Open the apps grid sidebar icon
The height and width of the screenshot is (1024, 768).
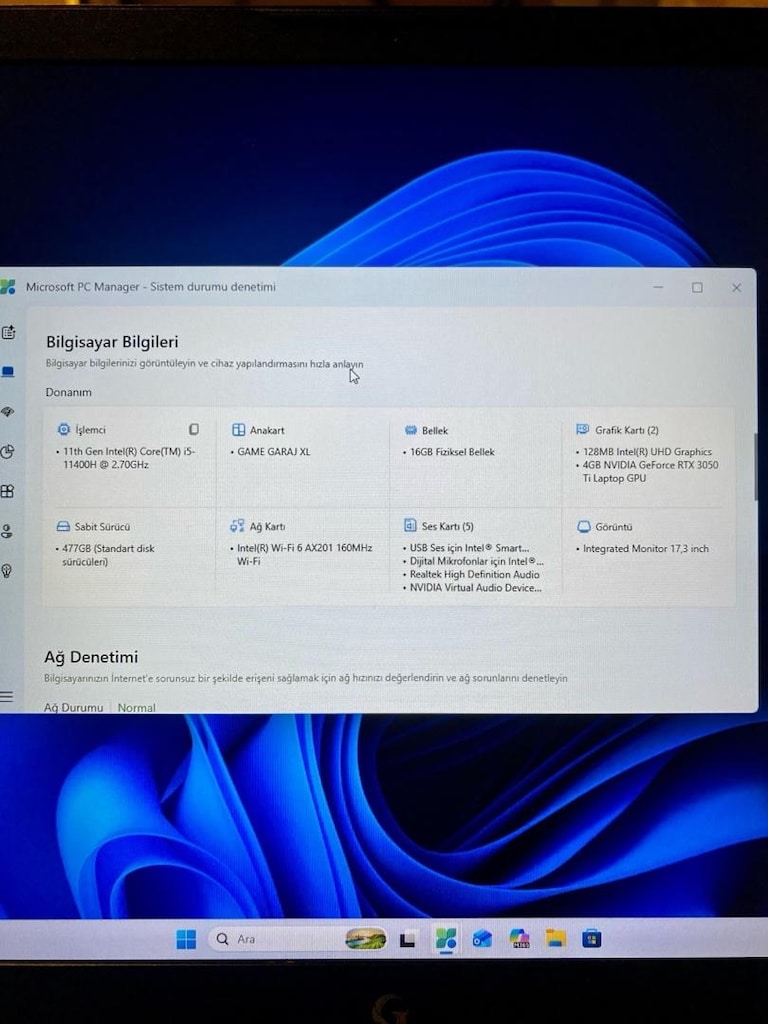[7, 491]
